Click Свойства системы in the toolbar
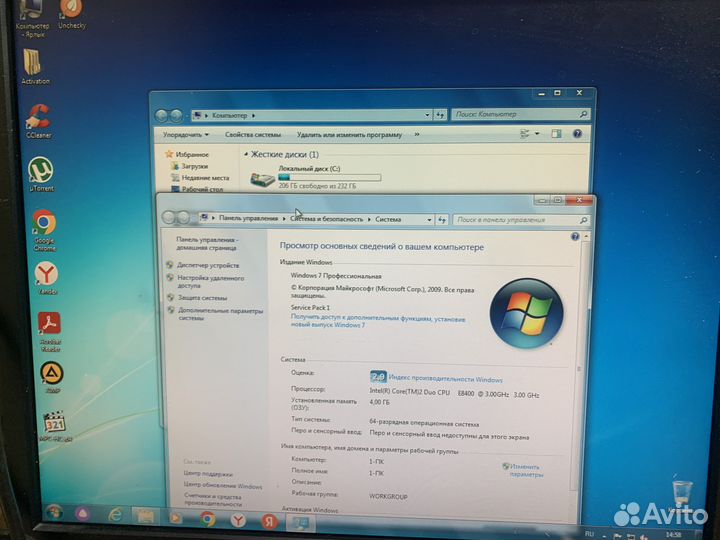The height and width of the screenshot is (540, 720). tap(253, 134)
